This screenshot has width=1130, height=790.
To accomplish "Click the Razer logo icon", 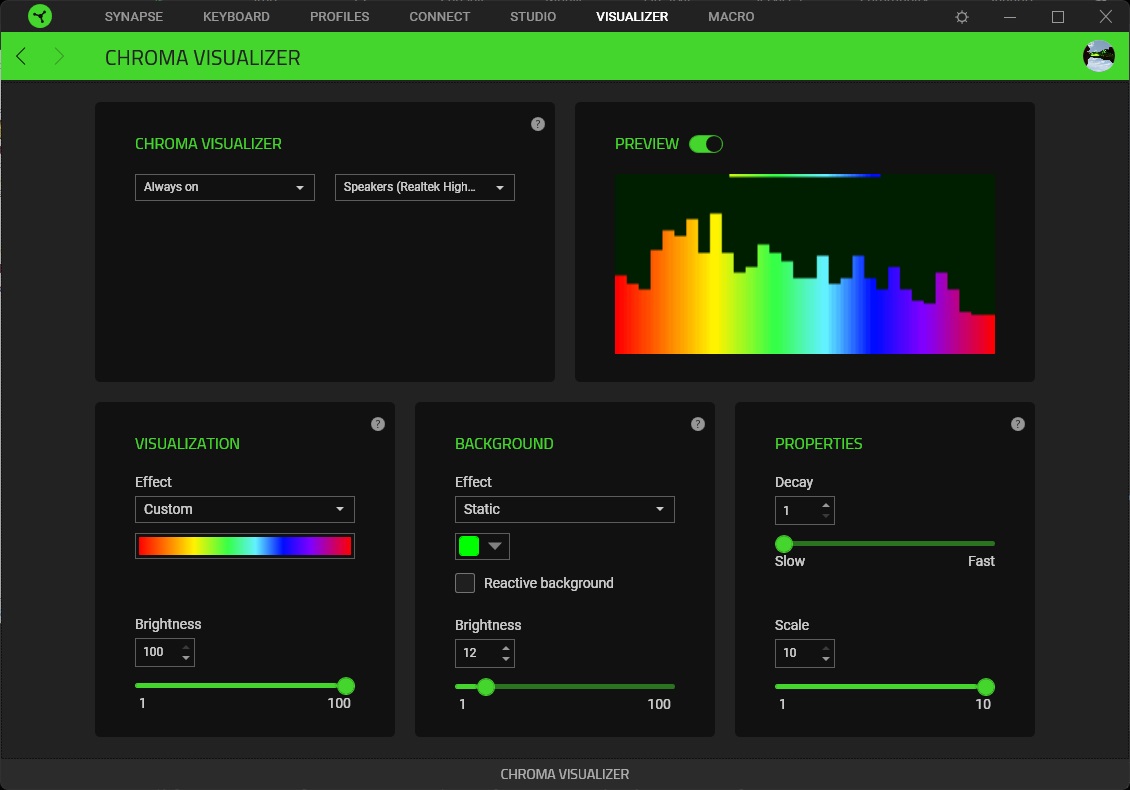I will pos(40,16).
